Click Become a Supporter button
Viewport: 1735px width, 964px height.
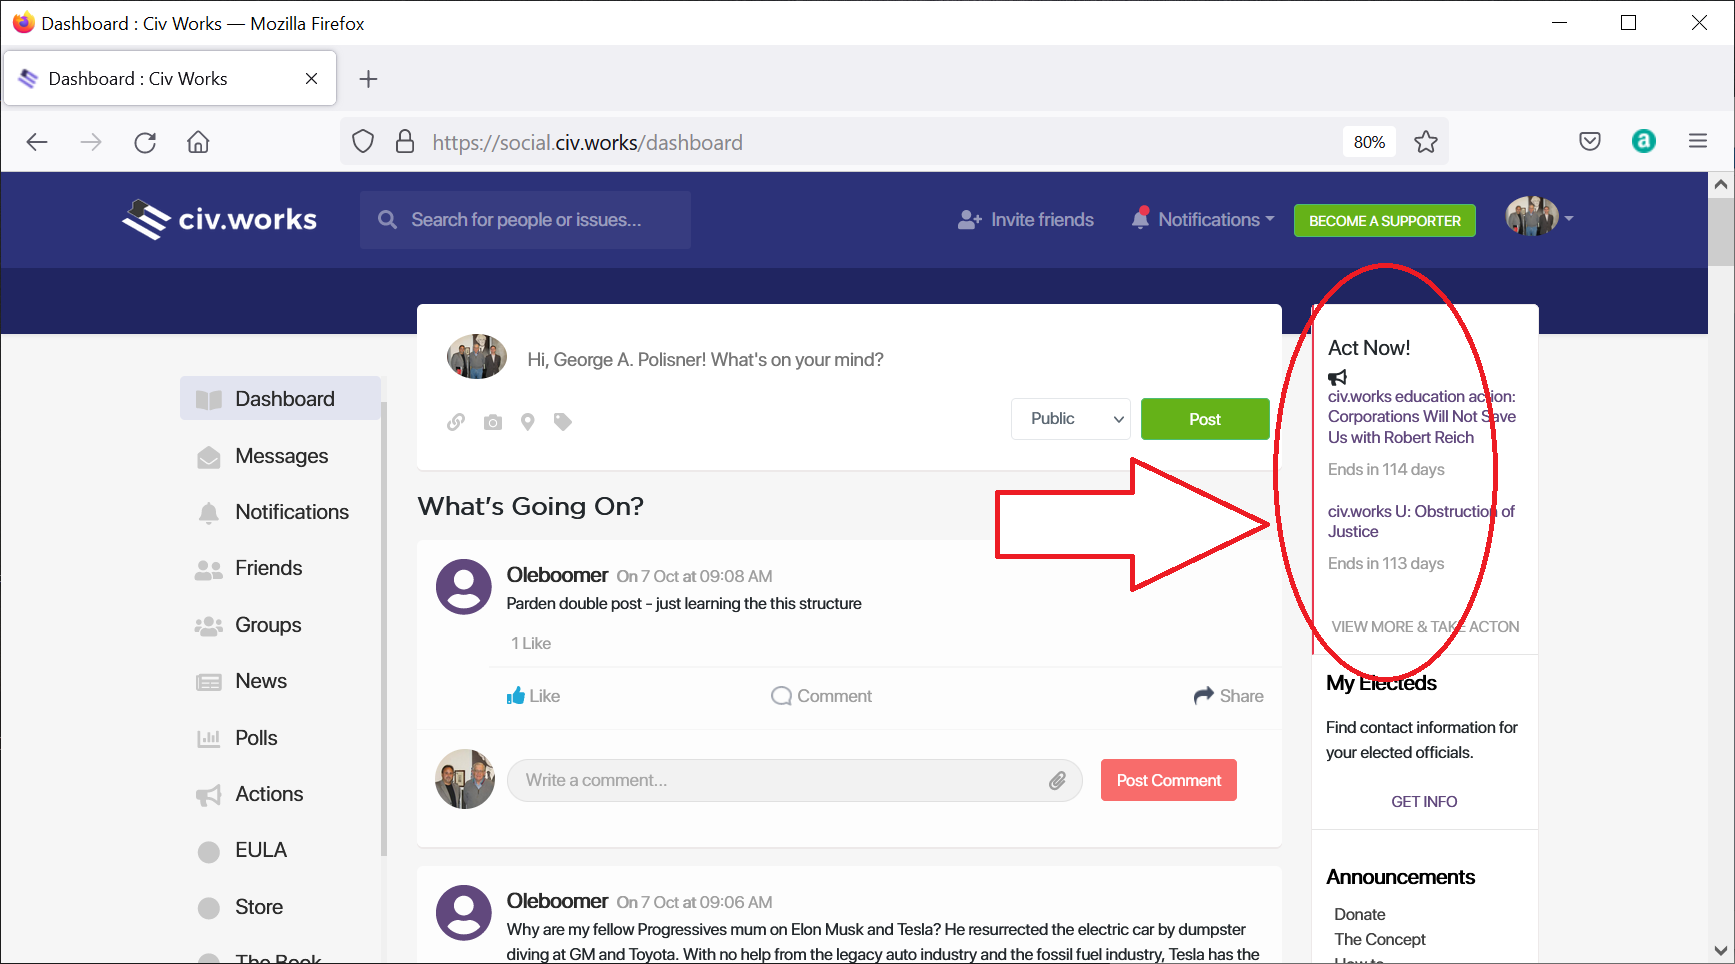tap(1384, 221)
